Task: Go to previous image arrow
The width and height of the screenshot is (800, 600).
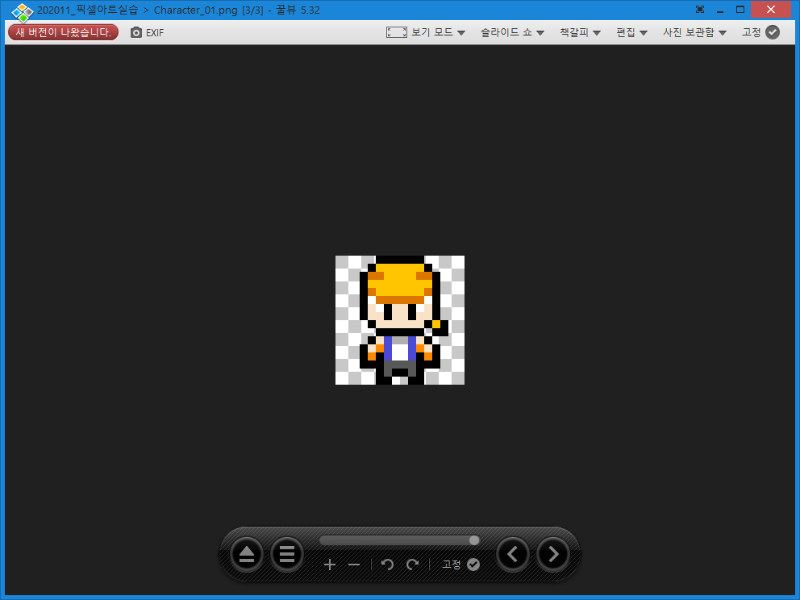Action: (513, 554)
